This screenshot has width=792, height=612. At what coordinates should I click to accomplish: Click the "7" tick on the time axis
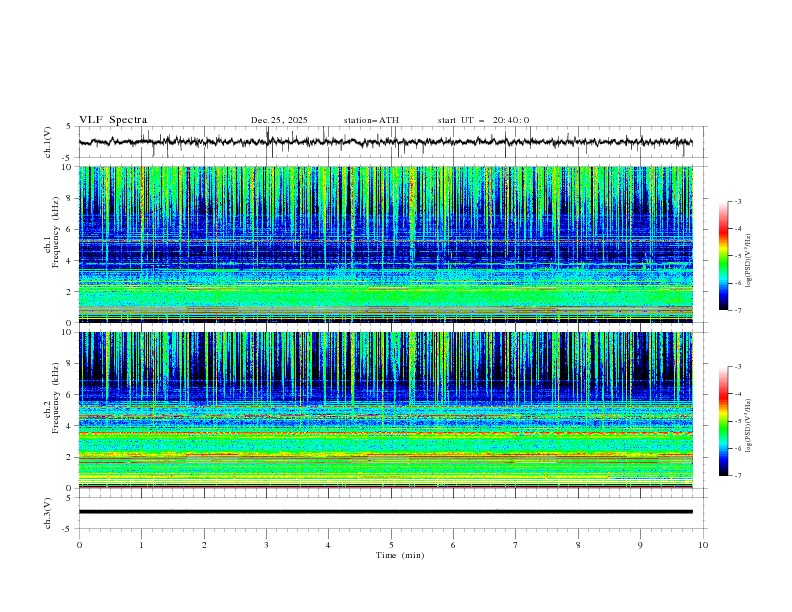tap(515, 545)
